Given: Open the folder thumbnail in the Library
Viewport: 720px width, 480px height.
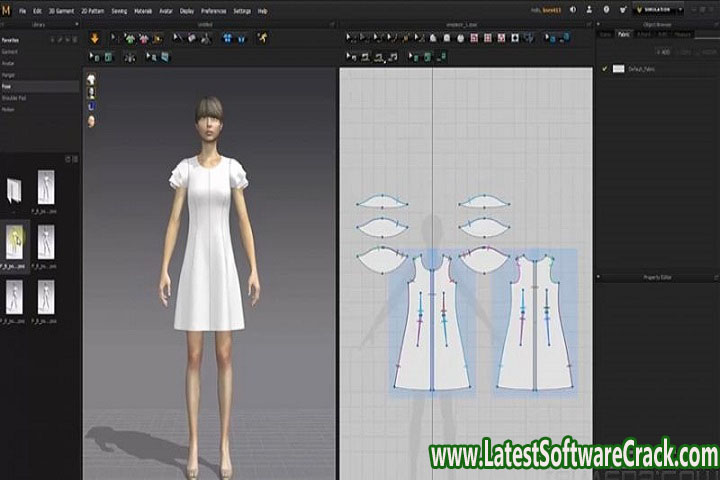Looking at the screenshot, I should [x=14, y=190].
